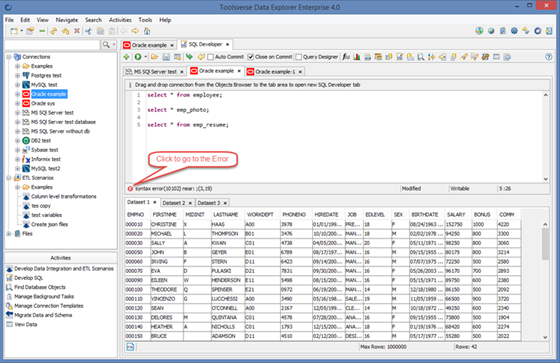Expand the Postgres test connection node

[17, 75]
